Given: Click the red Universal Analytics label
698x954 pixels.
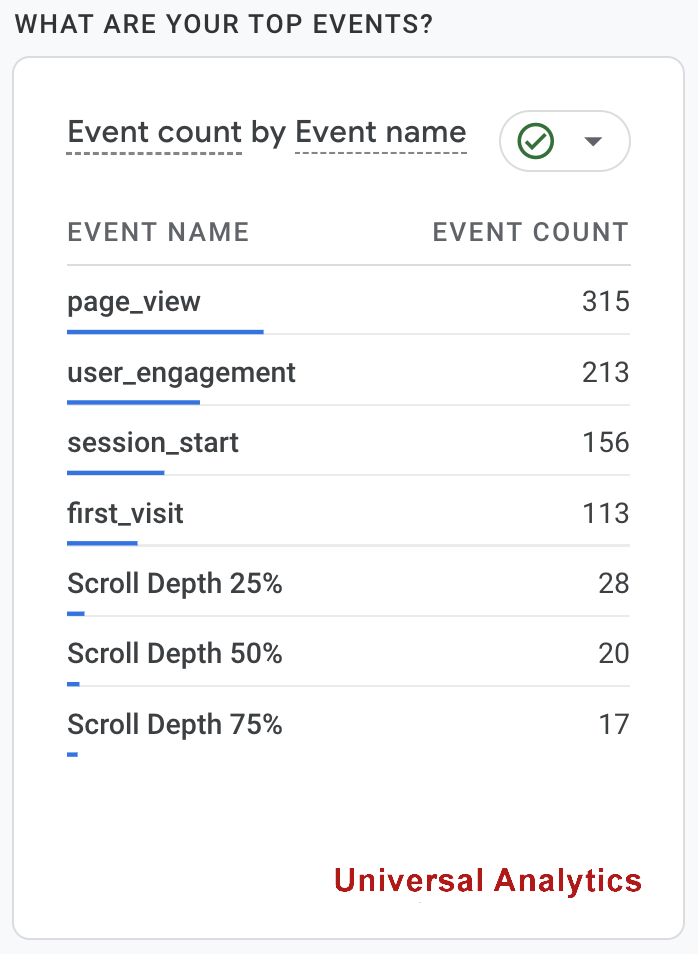Looking at the screenshot, I should (x=487, y=880).
